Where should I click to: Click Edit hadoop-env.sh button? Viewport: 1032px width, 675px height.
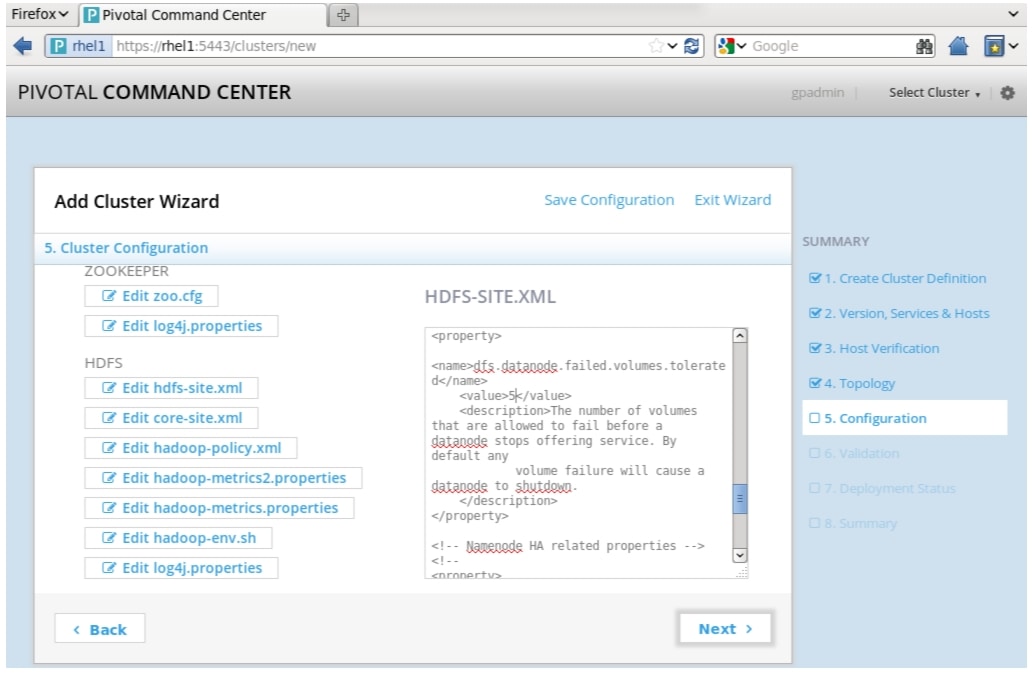(178, 538)
